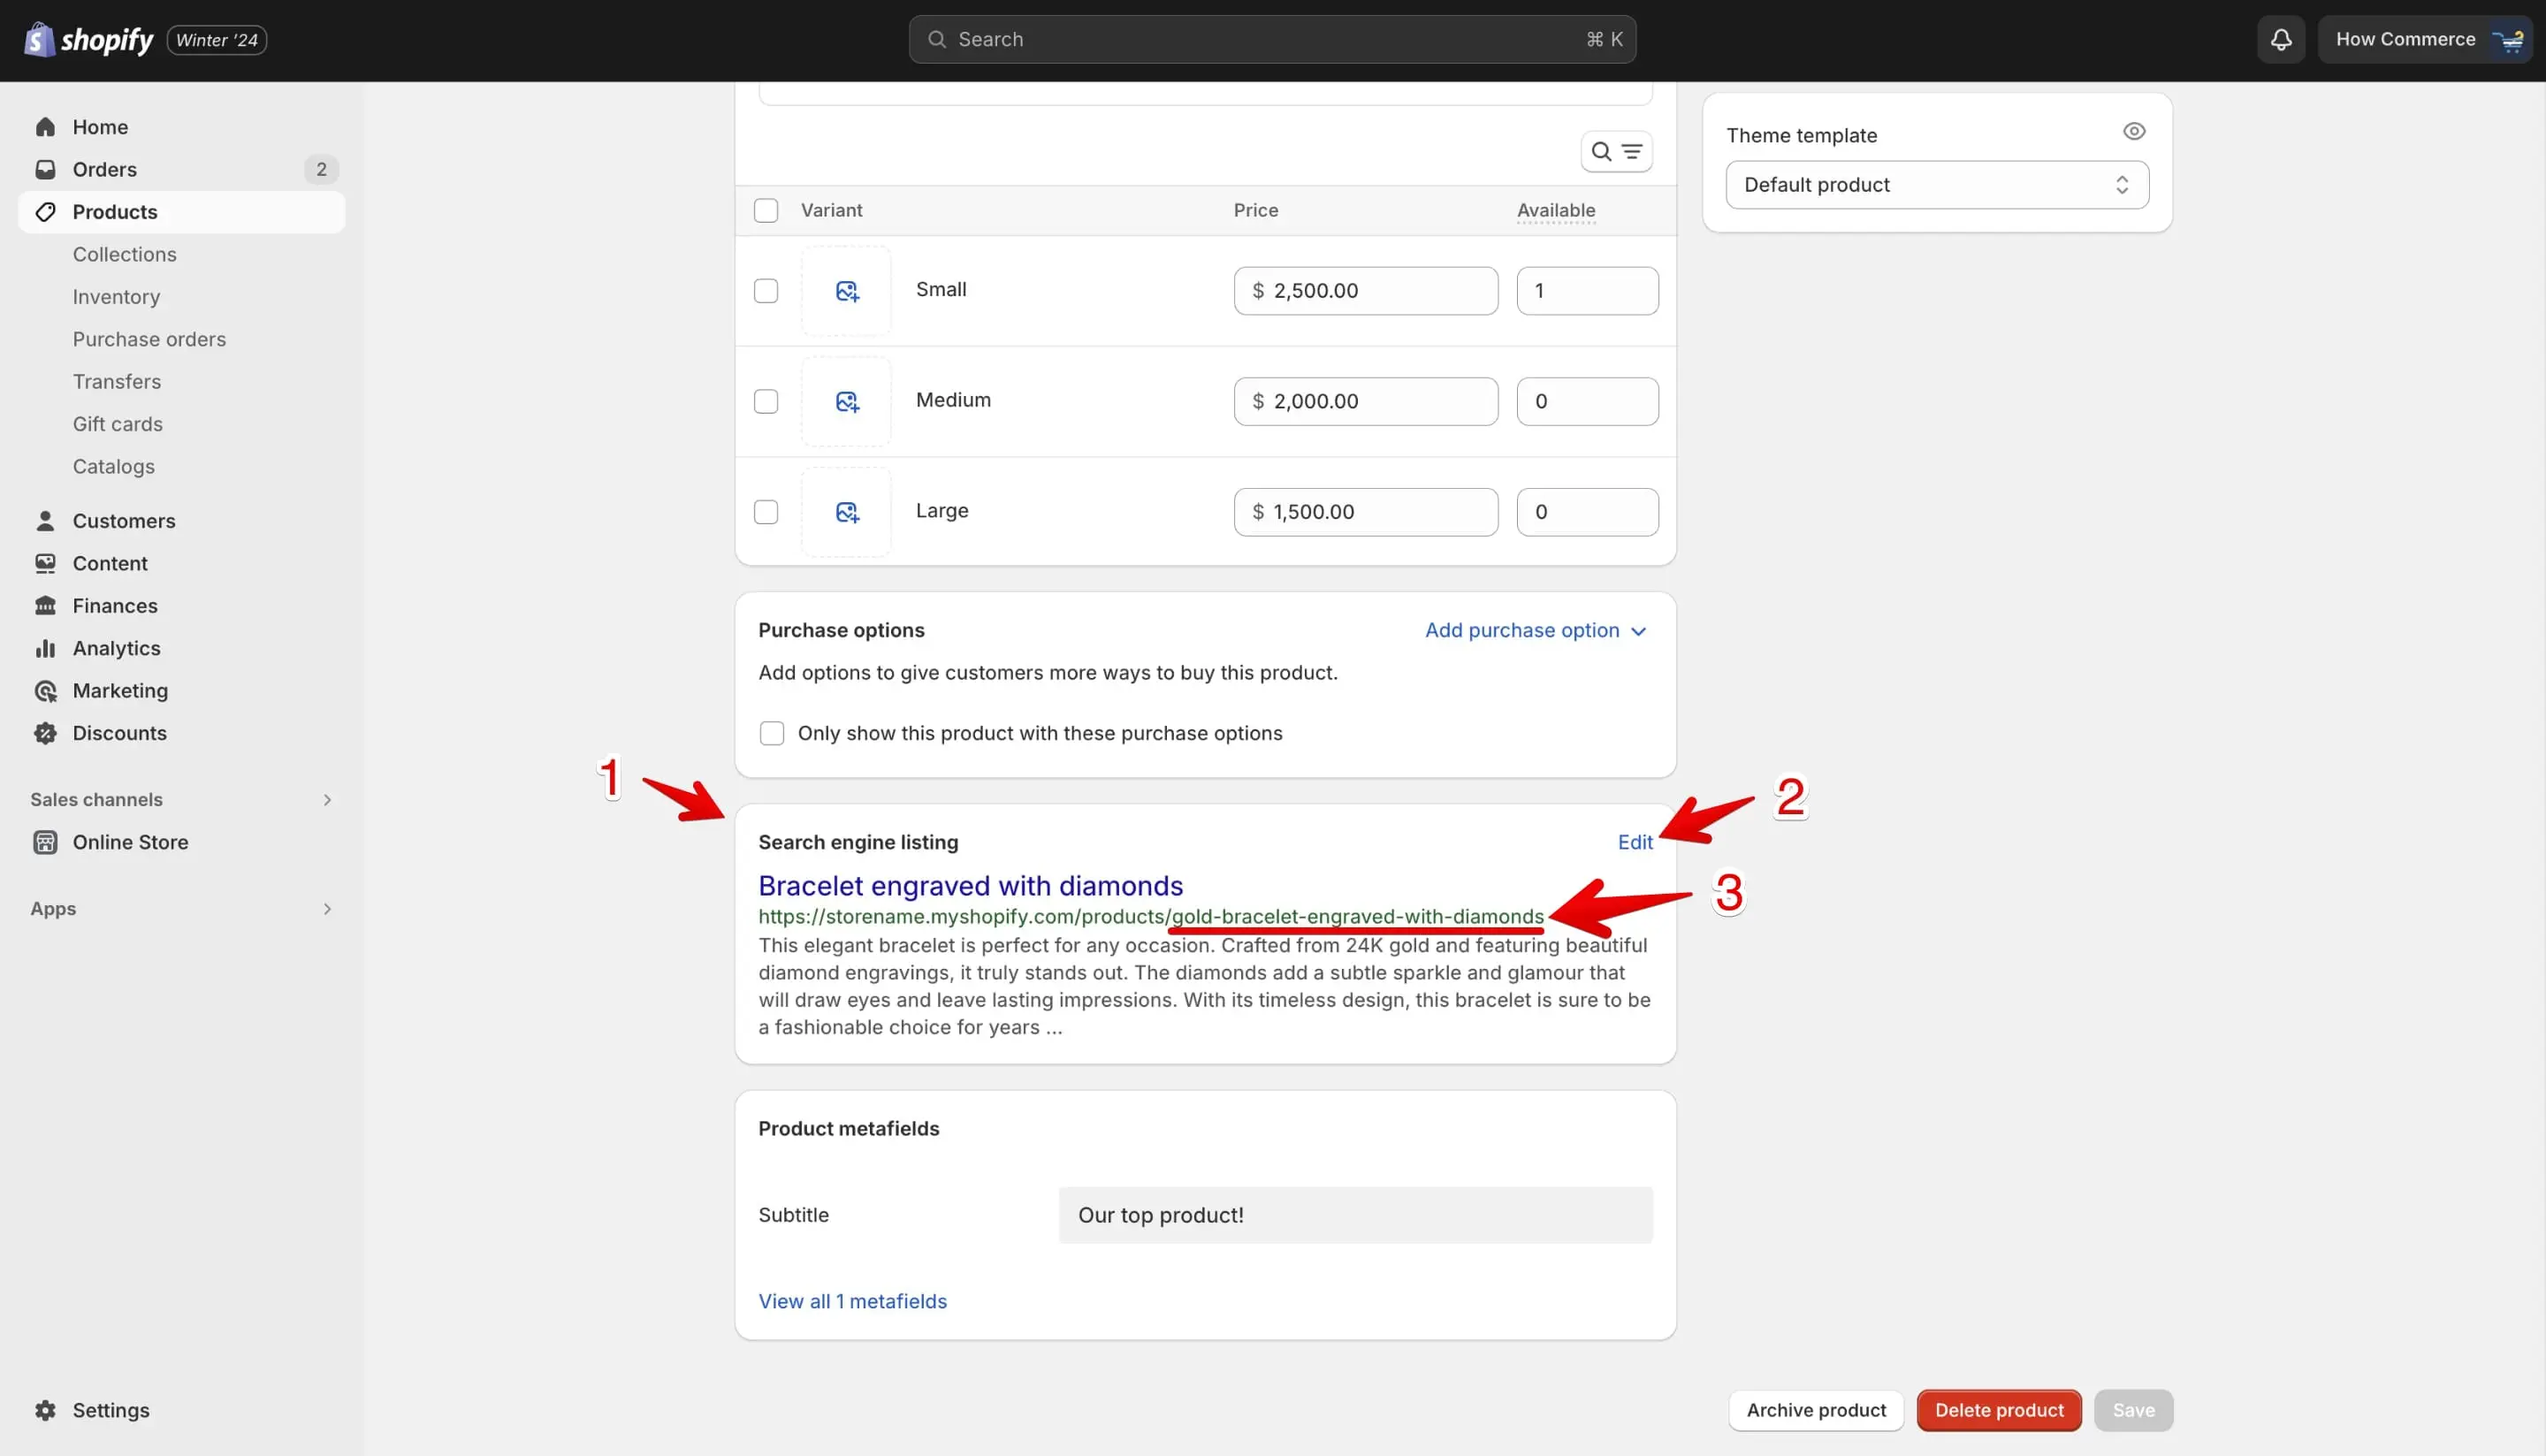Click the Large variant available quantity field
This screenshot has height=1456, width=2546.
coord(1587,512)
